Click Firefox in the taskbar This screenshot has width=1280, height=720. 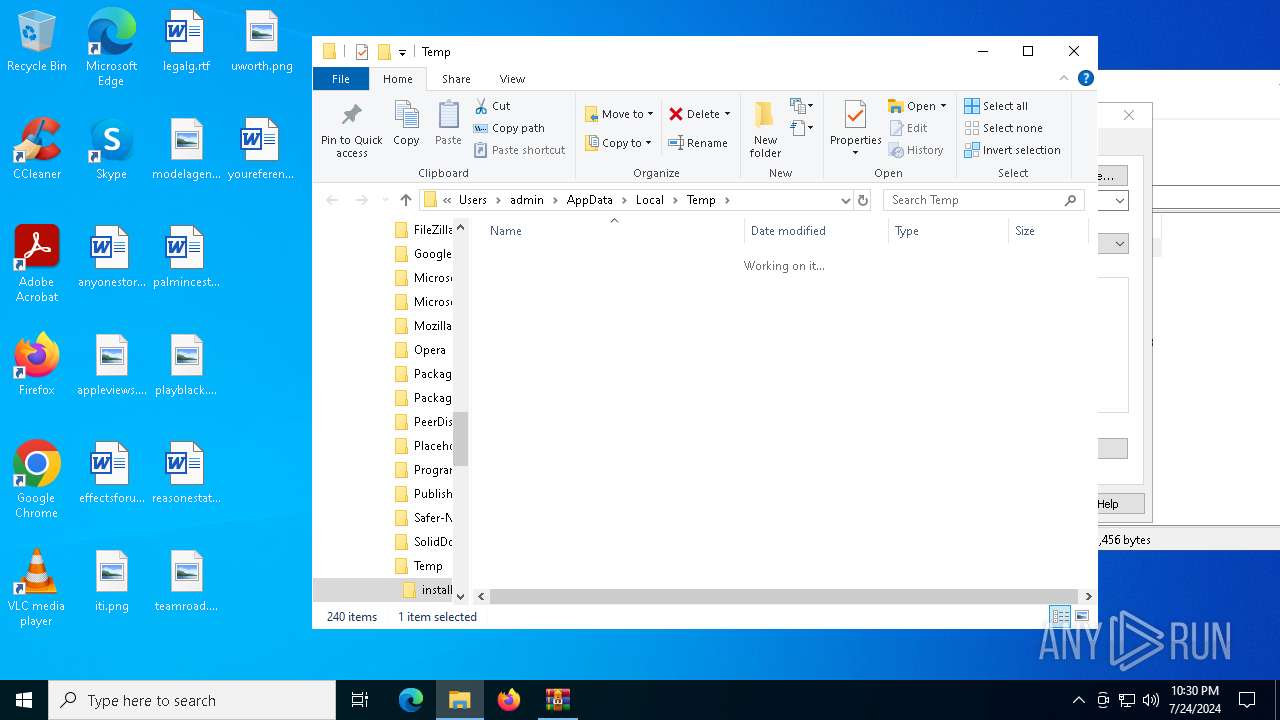click(x=509, y=700)
